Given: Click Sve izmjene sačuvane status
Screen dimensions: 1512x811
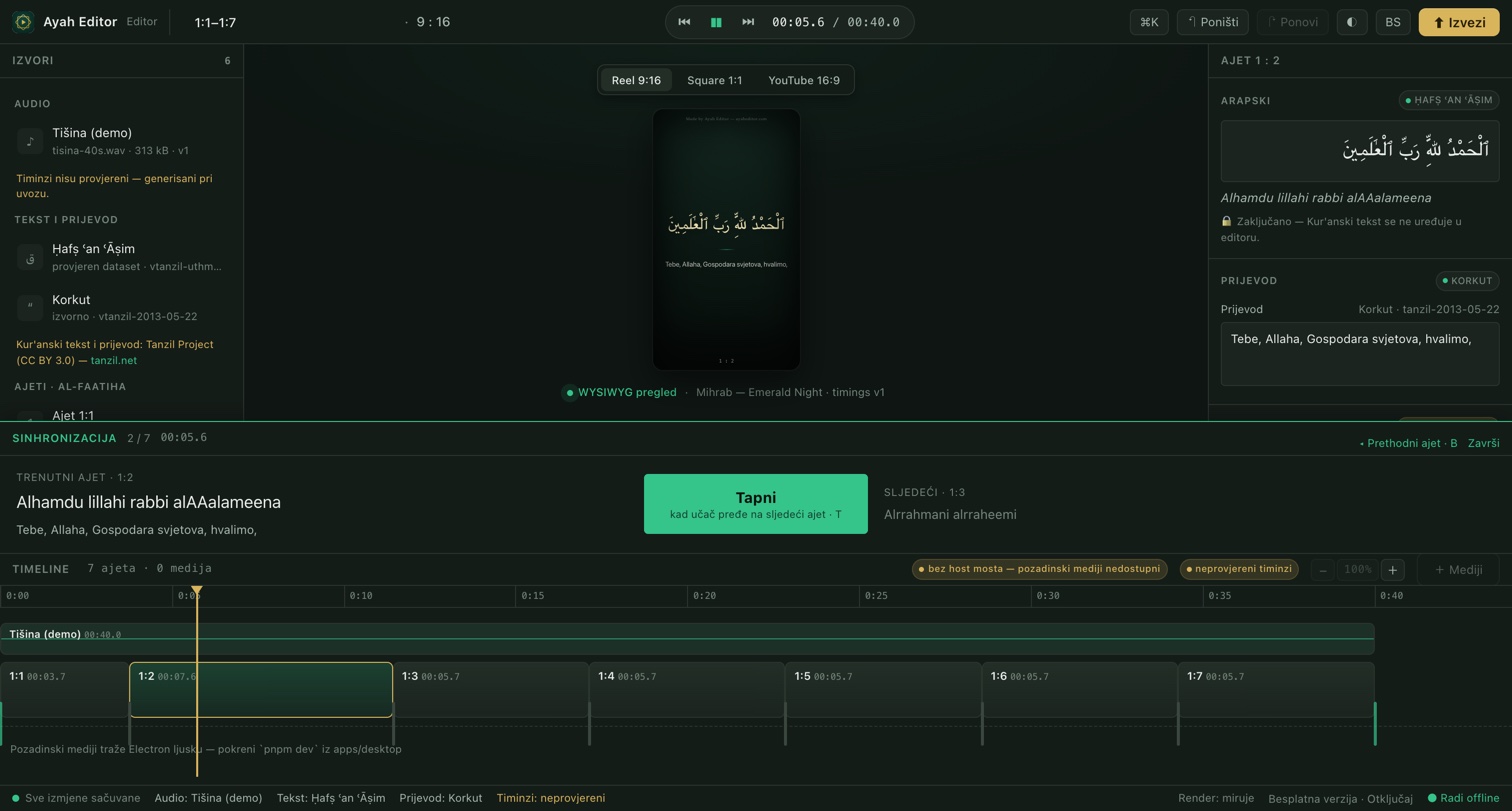Looking at the screenshot, I should 76,798.
